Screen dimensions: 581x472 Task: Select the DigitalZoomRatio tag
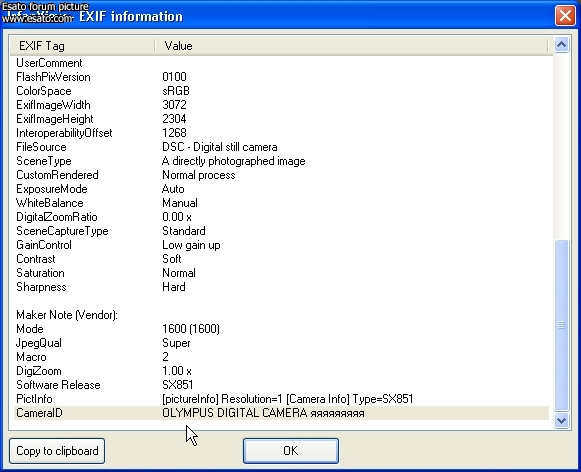[57, 217]
